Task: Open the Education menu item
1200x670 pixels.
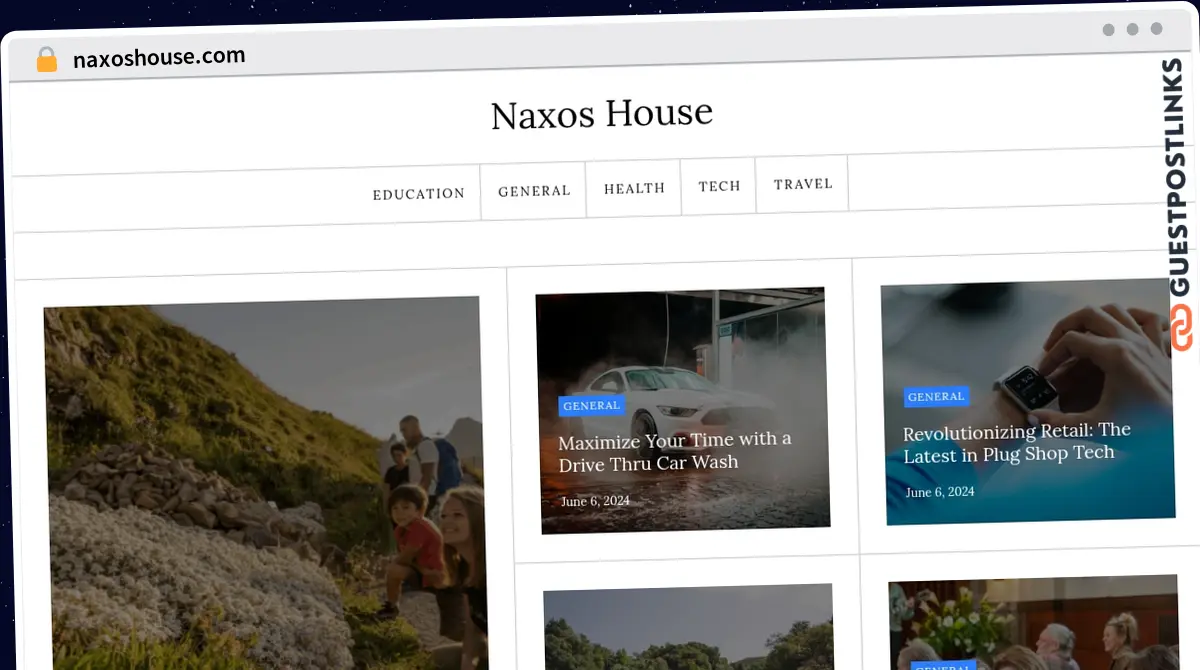Action: point(419,194)
